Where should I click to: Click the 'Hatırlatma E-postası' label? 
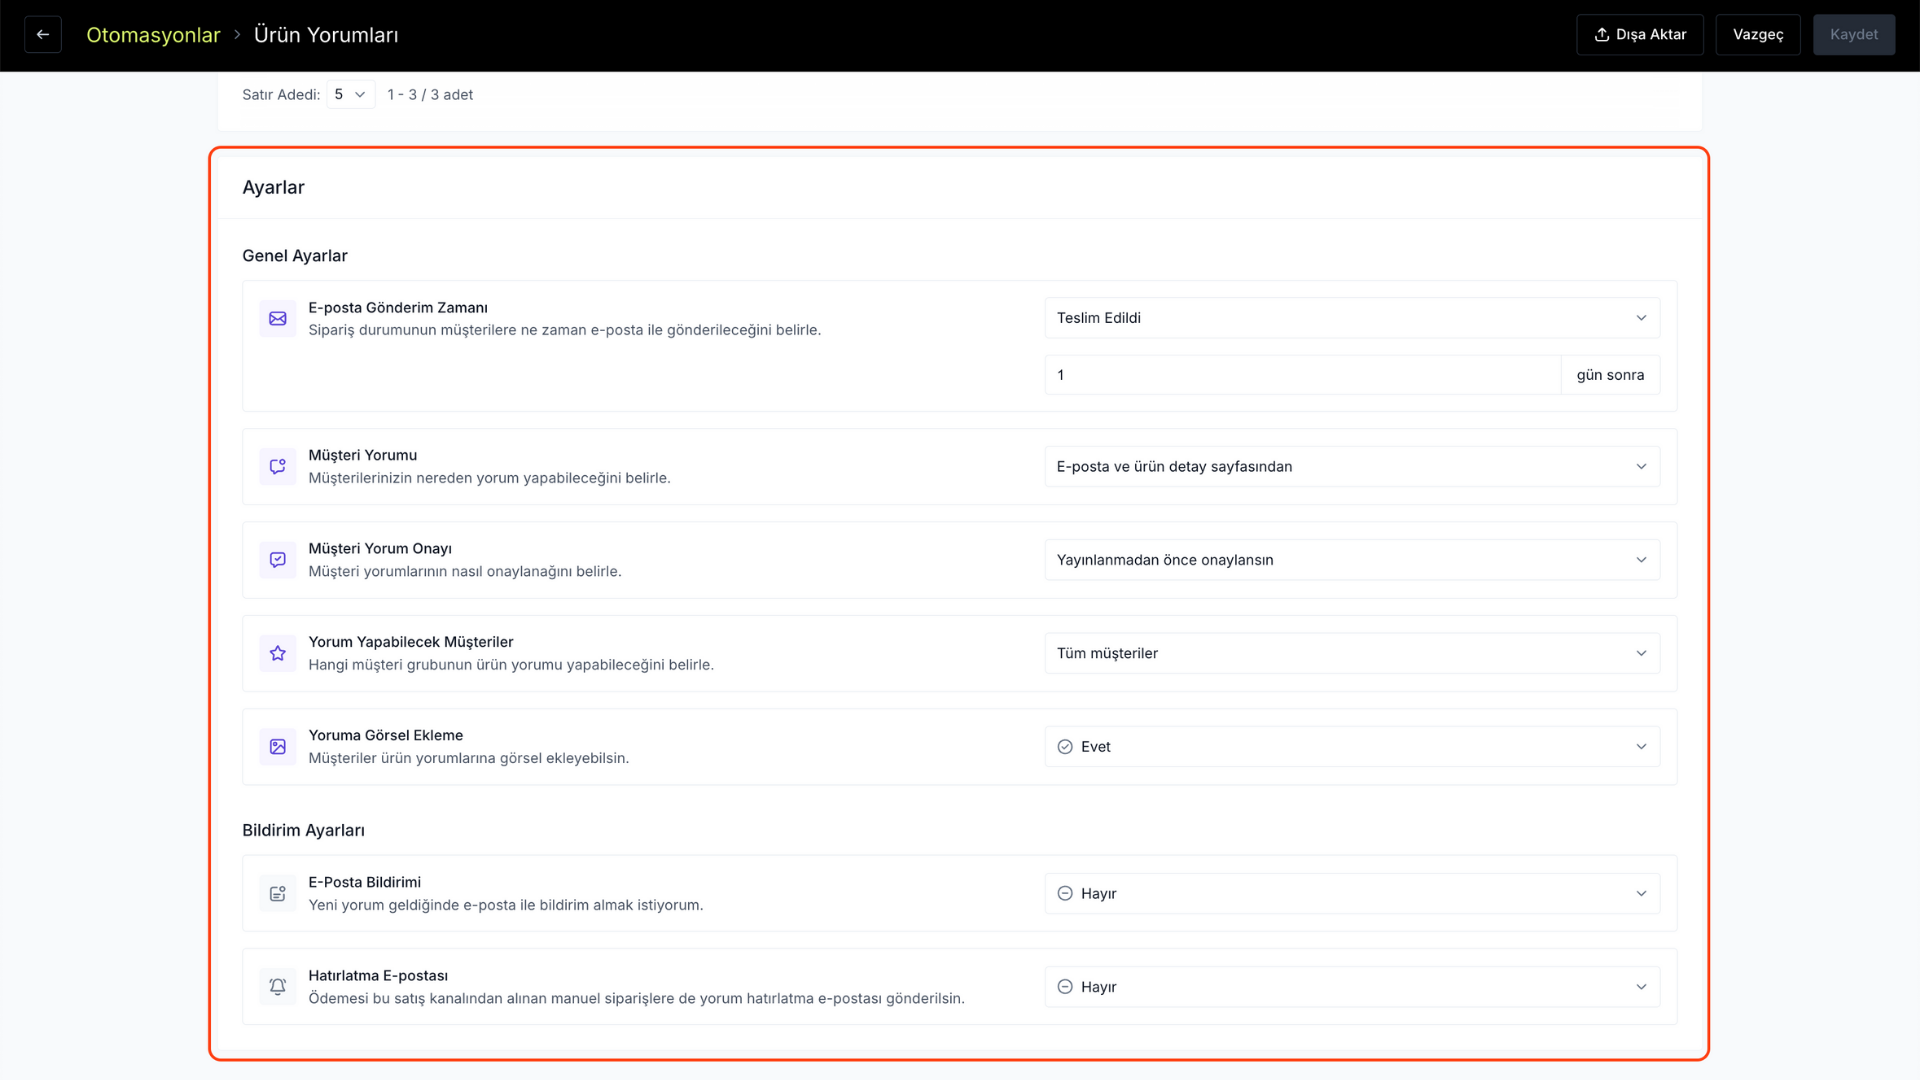378,976
